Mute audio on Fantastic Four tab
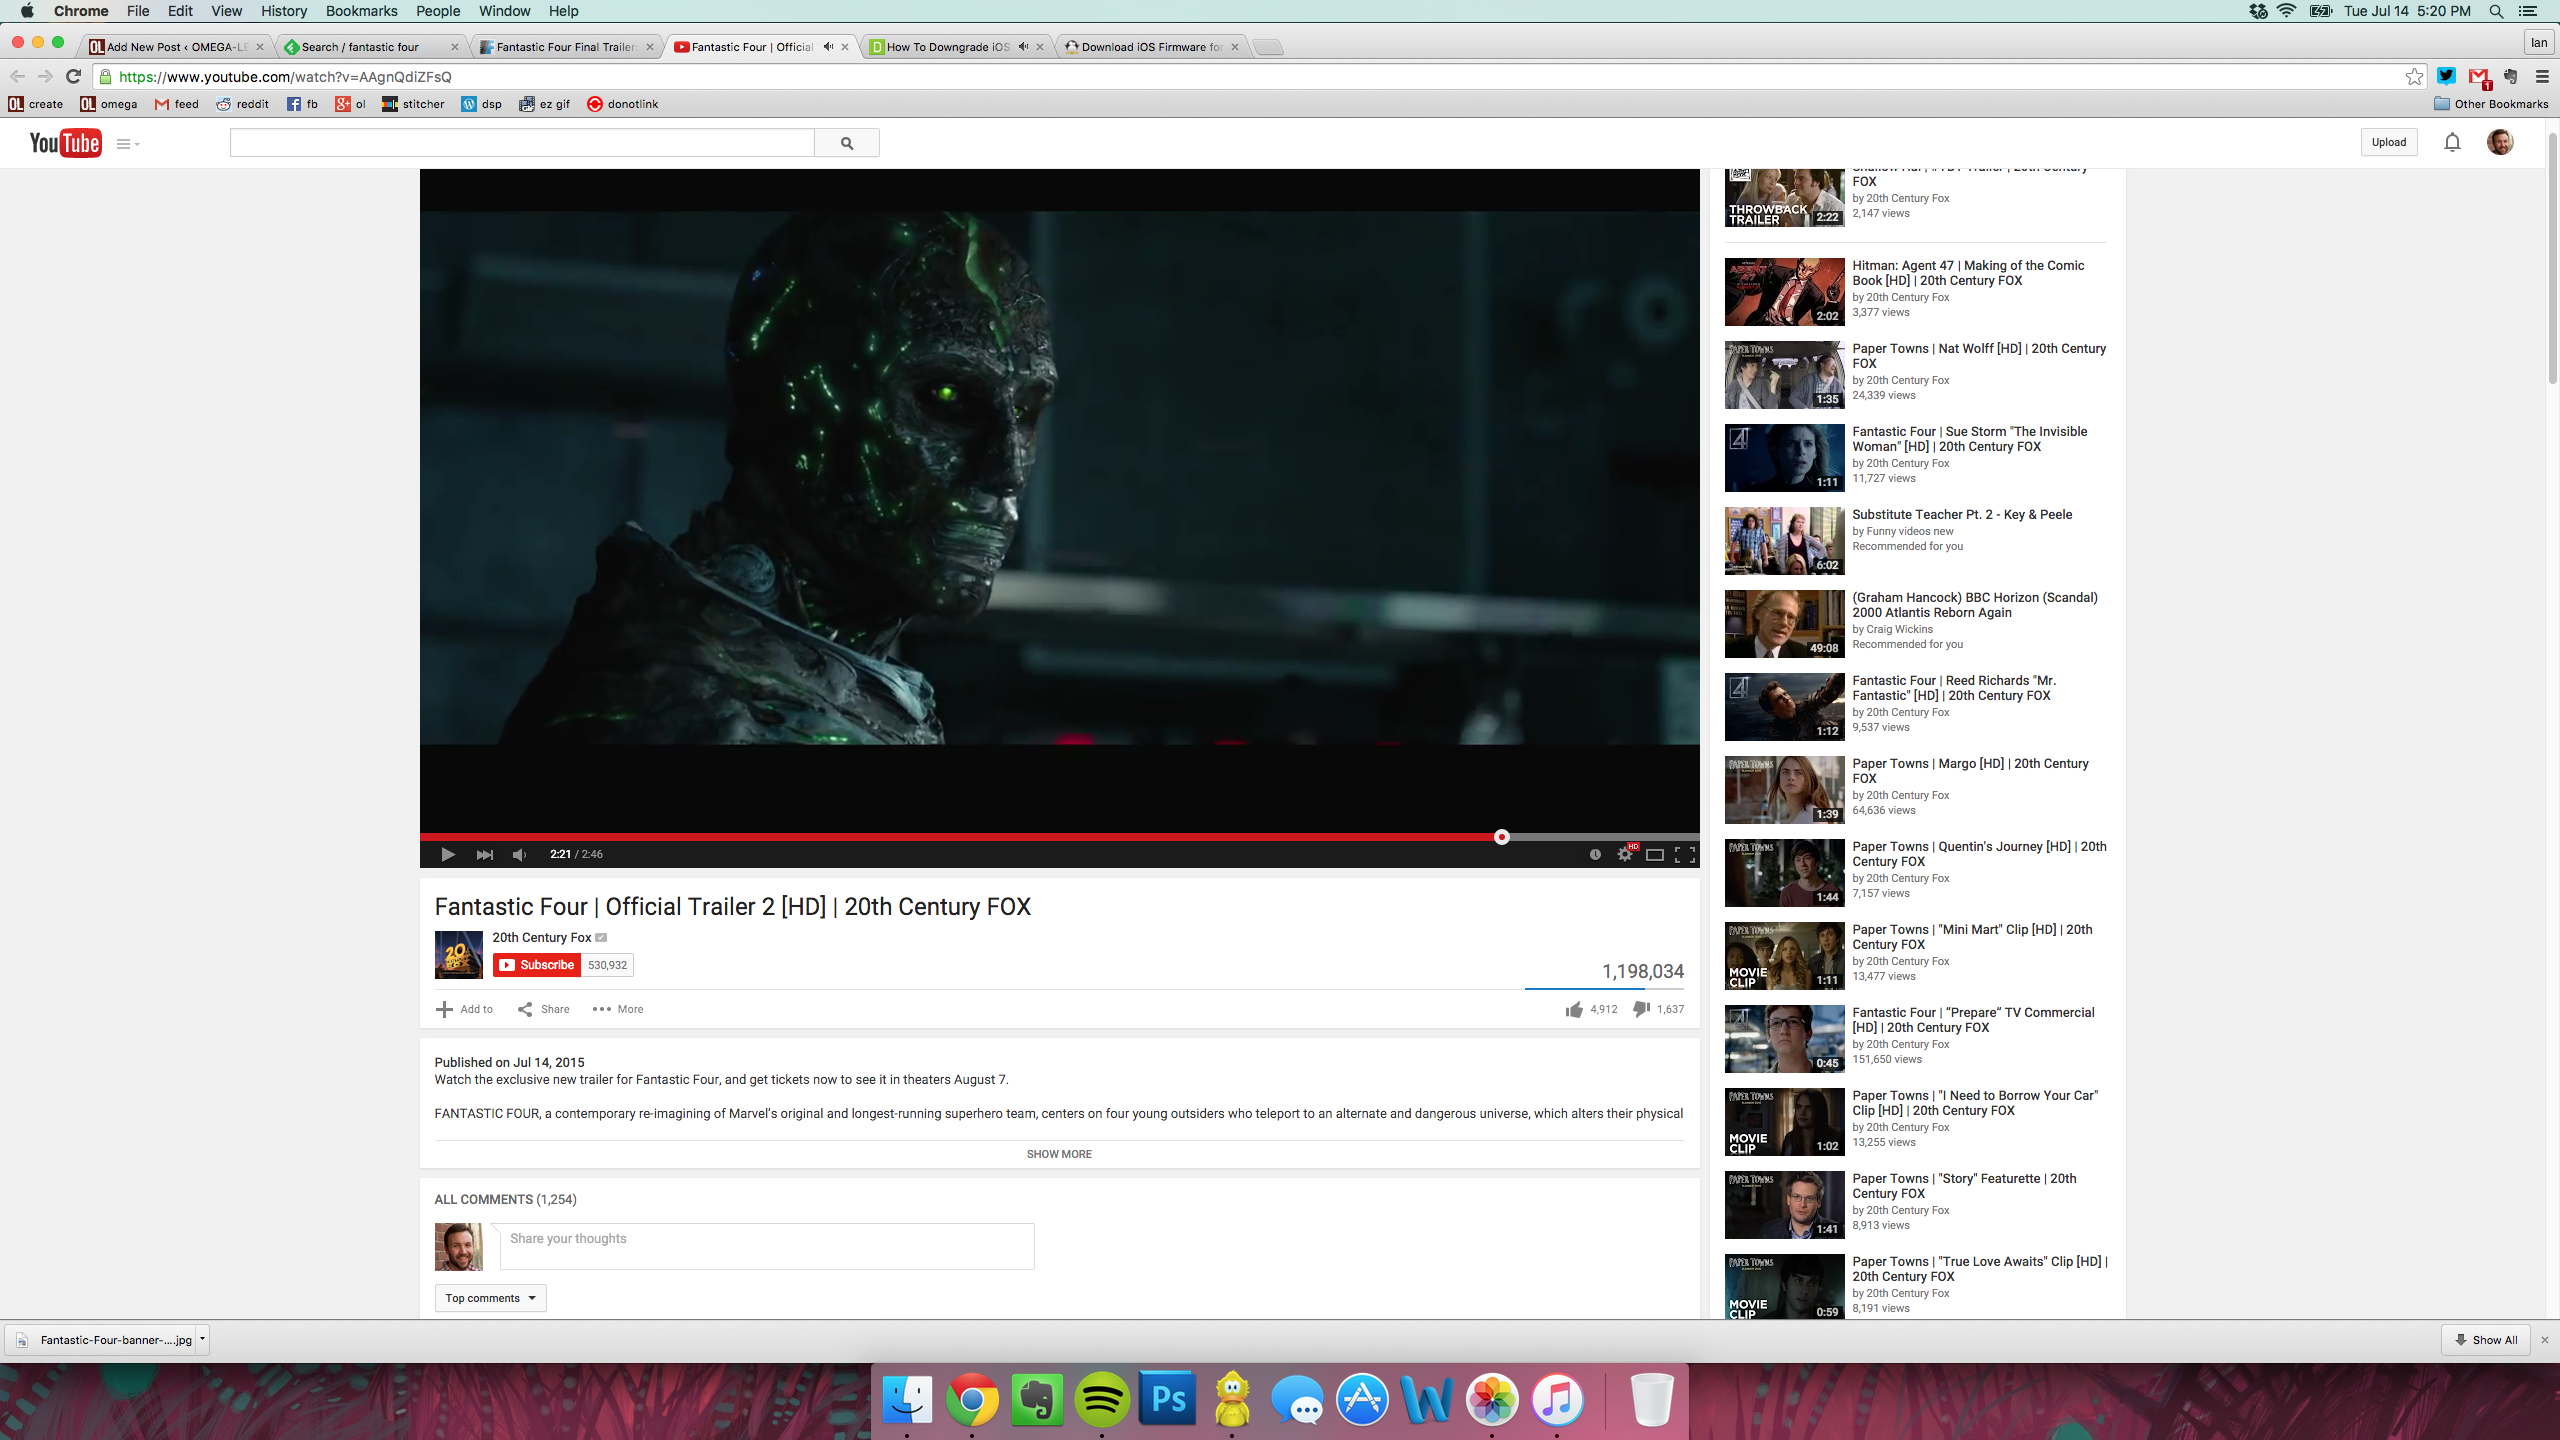 (x=828, y=47)
